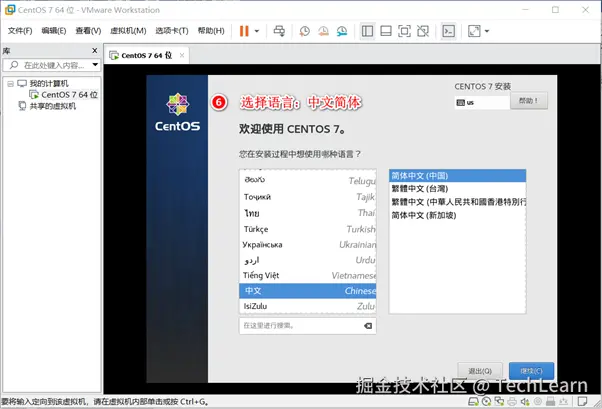Image resolution: width=602 pixels, height=409 pixels.
Task: Click the pause virtual machine icon
Action: (244, 31)
